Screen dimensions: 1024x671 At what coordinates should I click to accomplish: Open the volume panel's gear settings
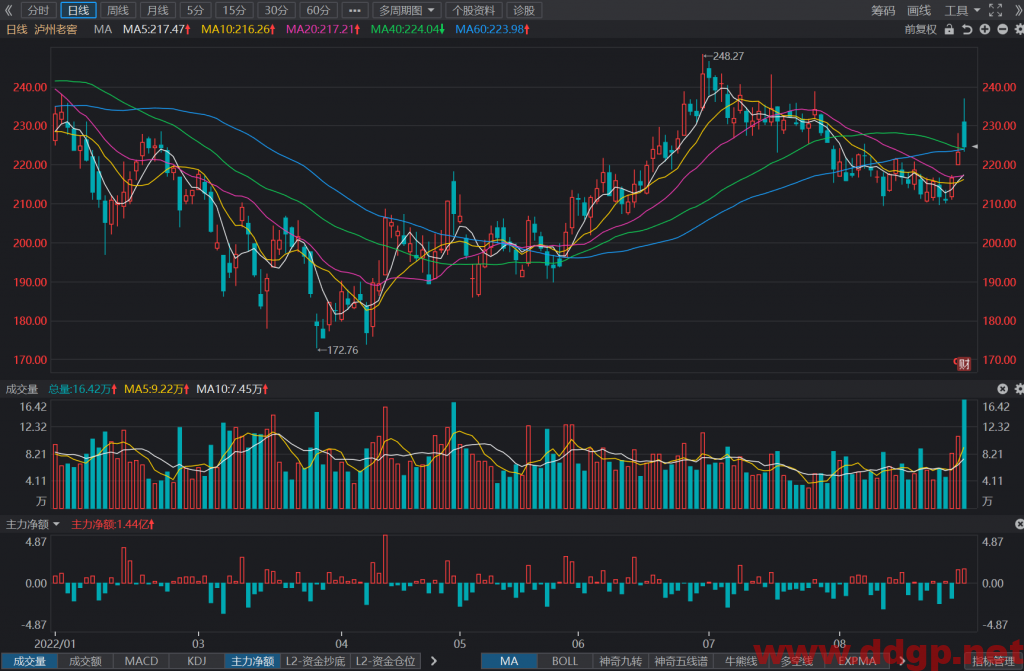1019,389
